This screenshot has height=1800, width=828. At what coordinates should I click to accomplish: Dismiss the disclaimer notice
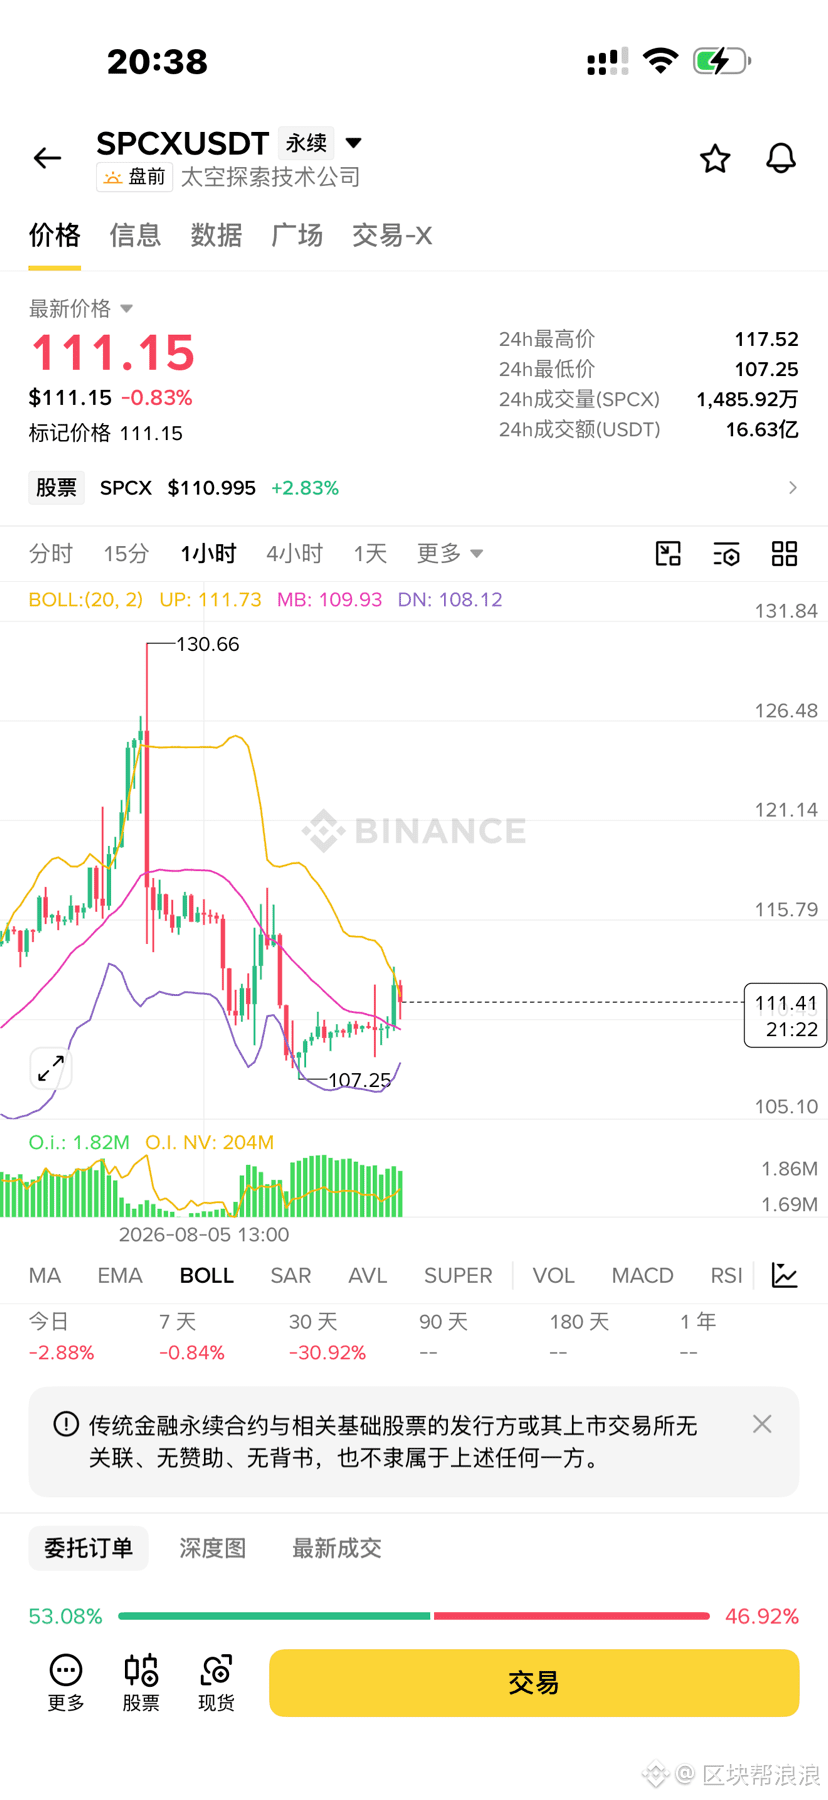[762, 1424]
